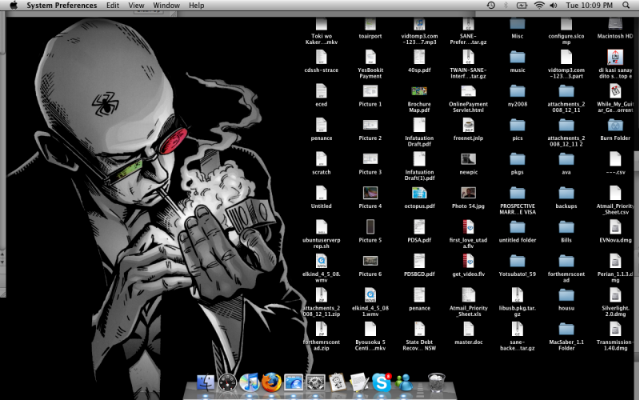
Task: Select the PROSPECTIVE MARR...E VISA folder
Action: [x=517, y=193]
